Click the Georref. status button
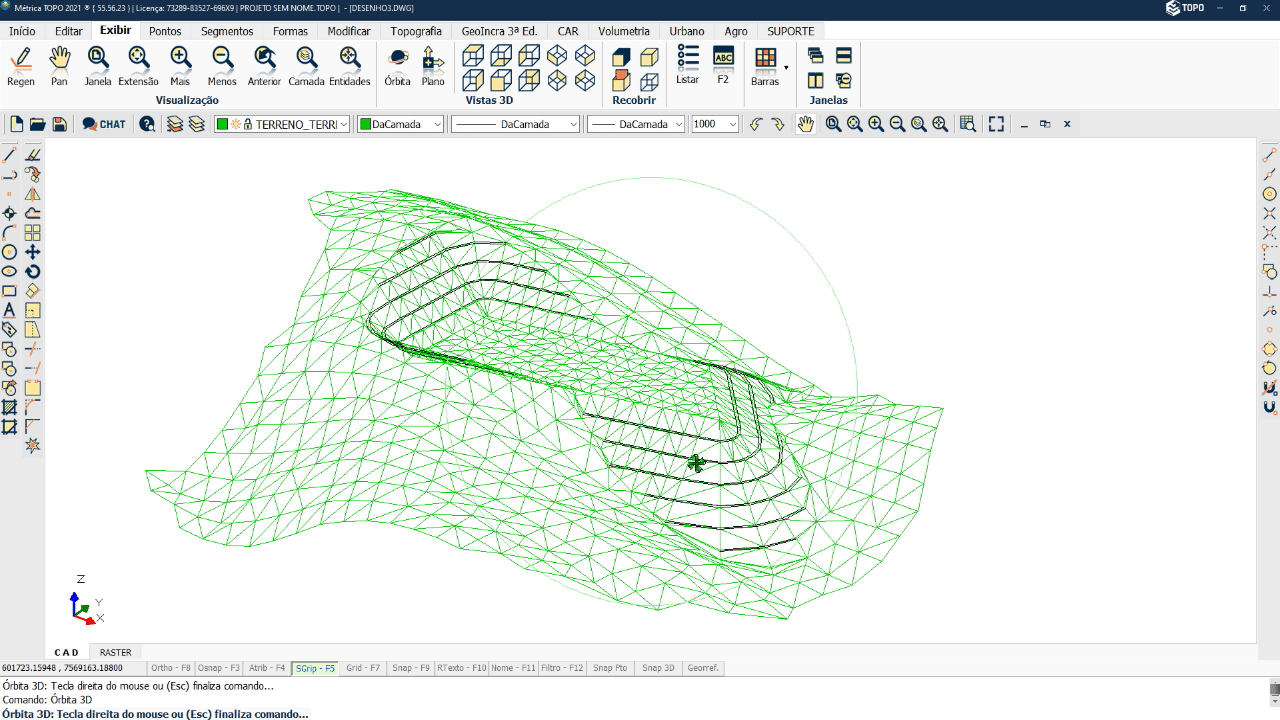1280x720 pixels. (x=703, y=668)
